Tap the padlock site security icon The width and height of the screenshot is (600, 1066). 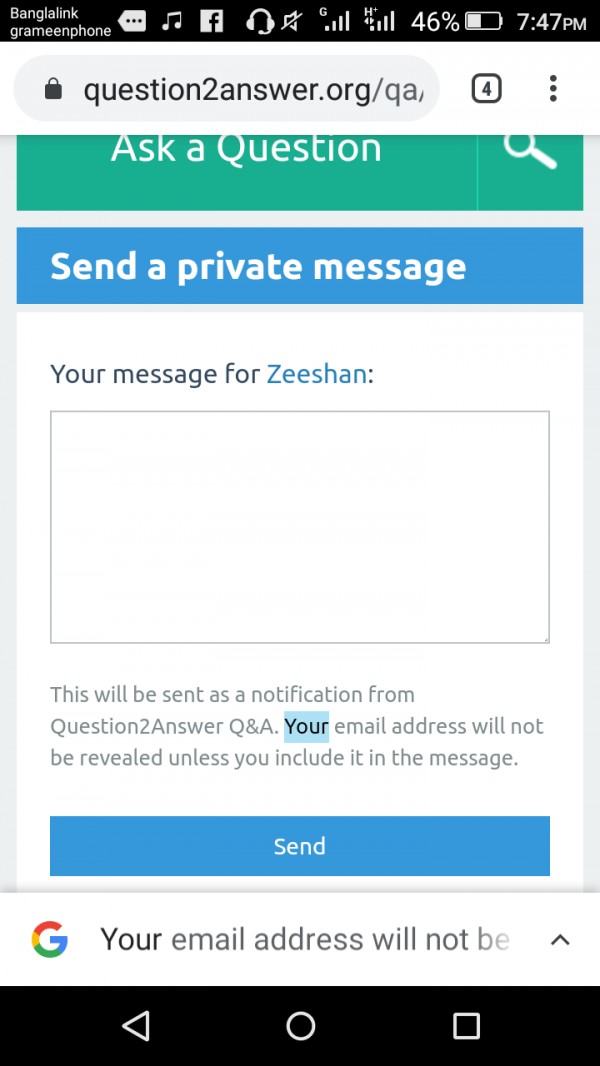click(x=54, y=90)
